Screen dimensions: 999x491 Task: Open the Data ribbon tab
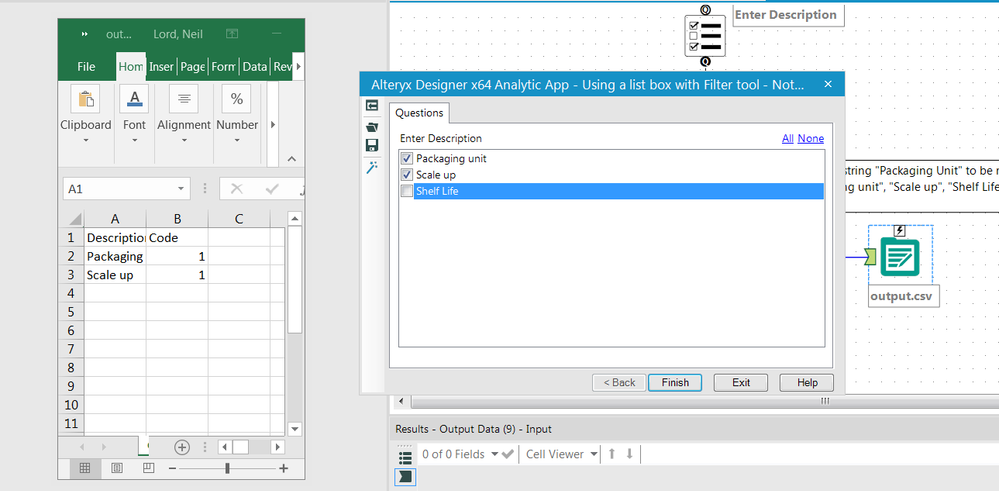click(254, 66)
